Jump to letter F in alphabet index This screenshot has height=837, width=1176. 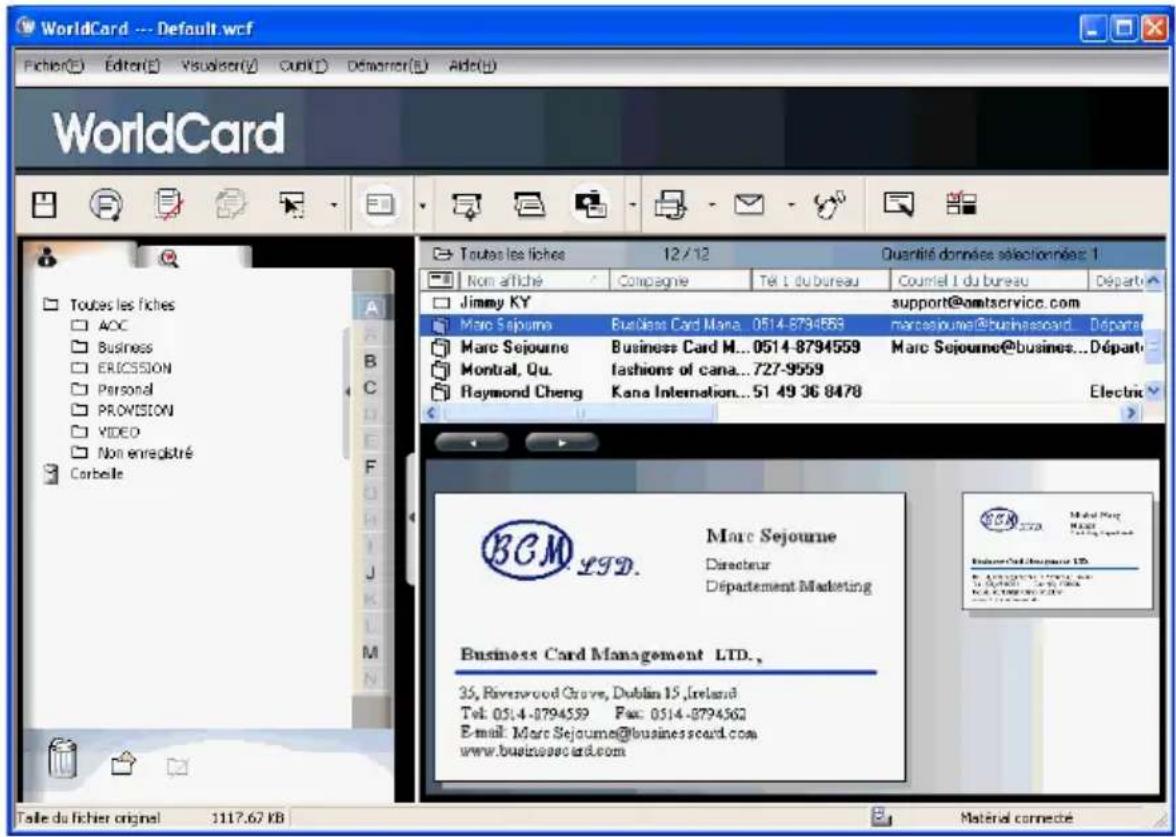370,466
